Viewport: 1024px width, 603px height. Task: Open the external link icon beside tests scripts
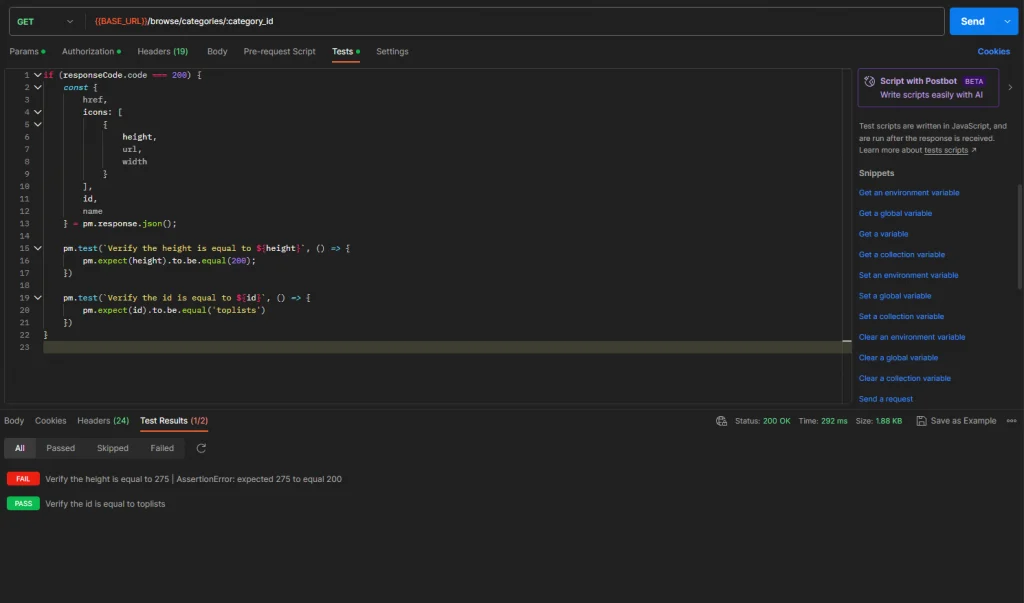click(974, 150)
